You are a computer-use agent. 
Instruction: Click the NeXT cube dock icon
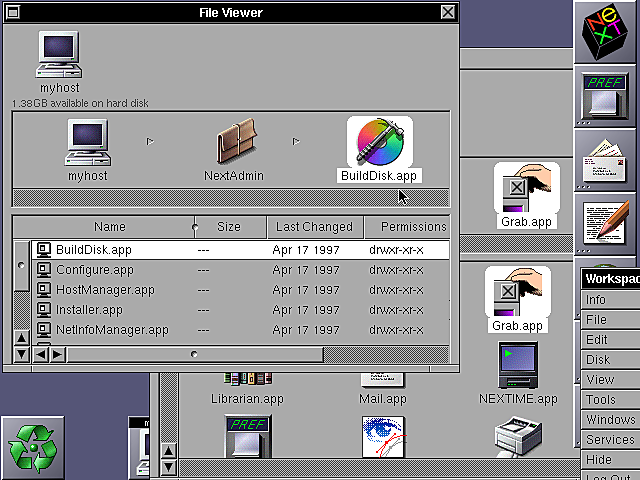click(x=605, y=32)
